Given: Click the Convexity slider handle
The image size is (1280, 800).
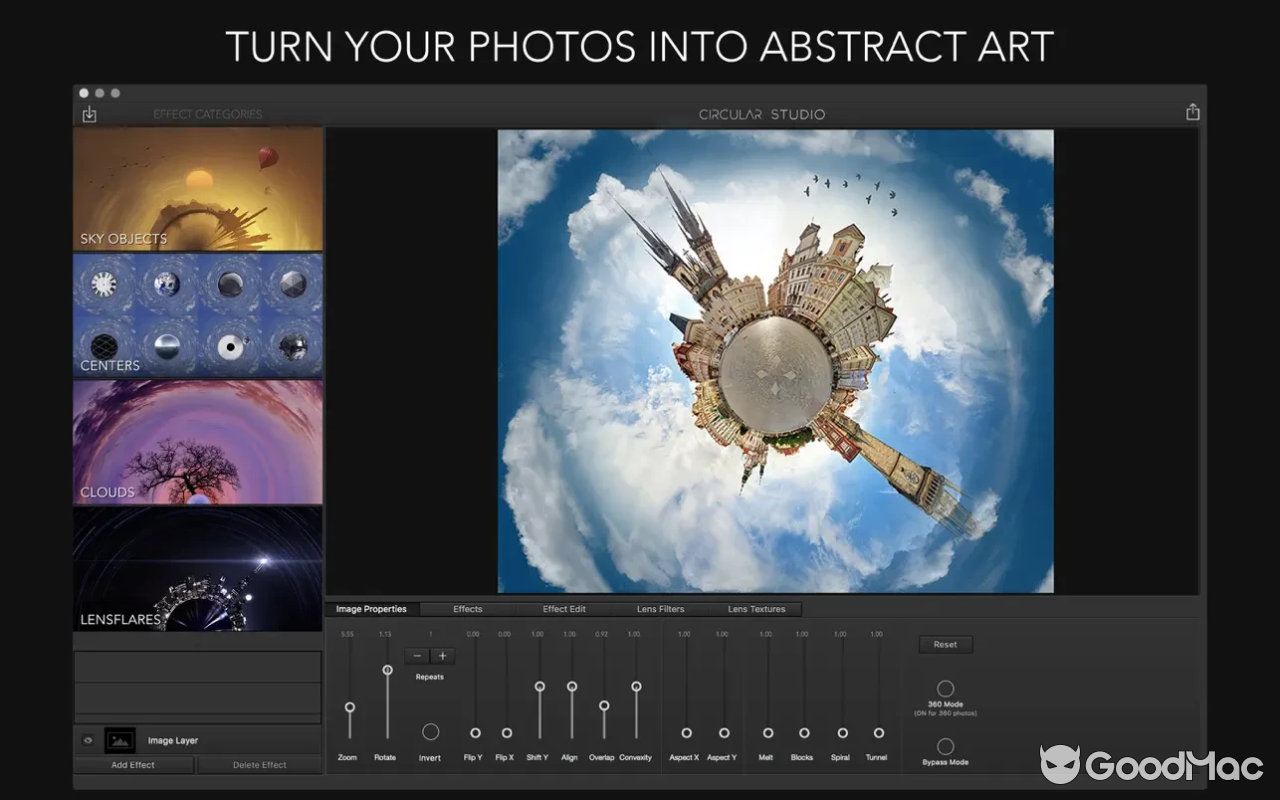Looking at the screenshot, I should 636,687.
